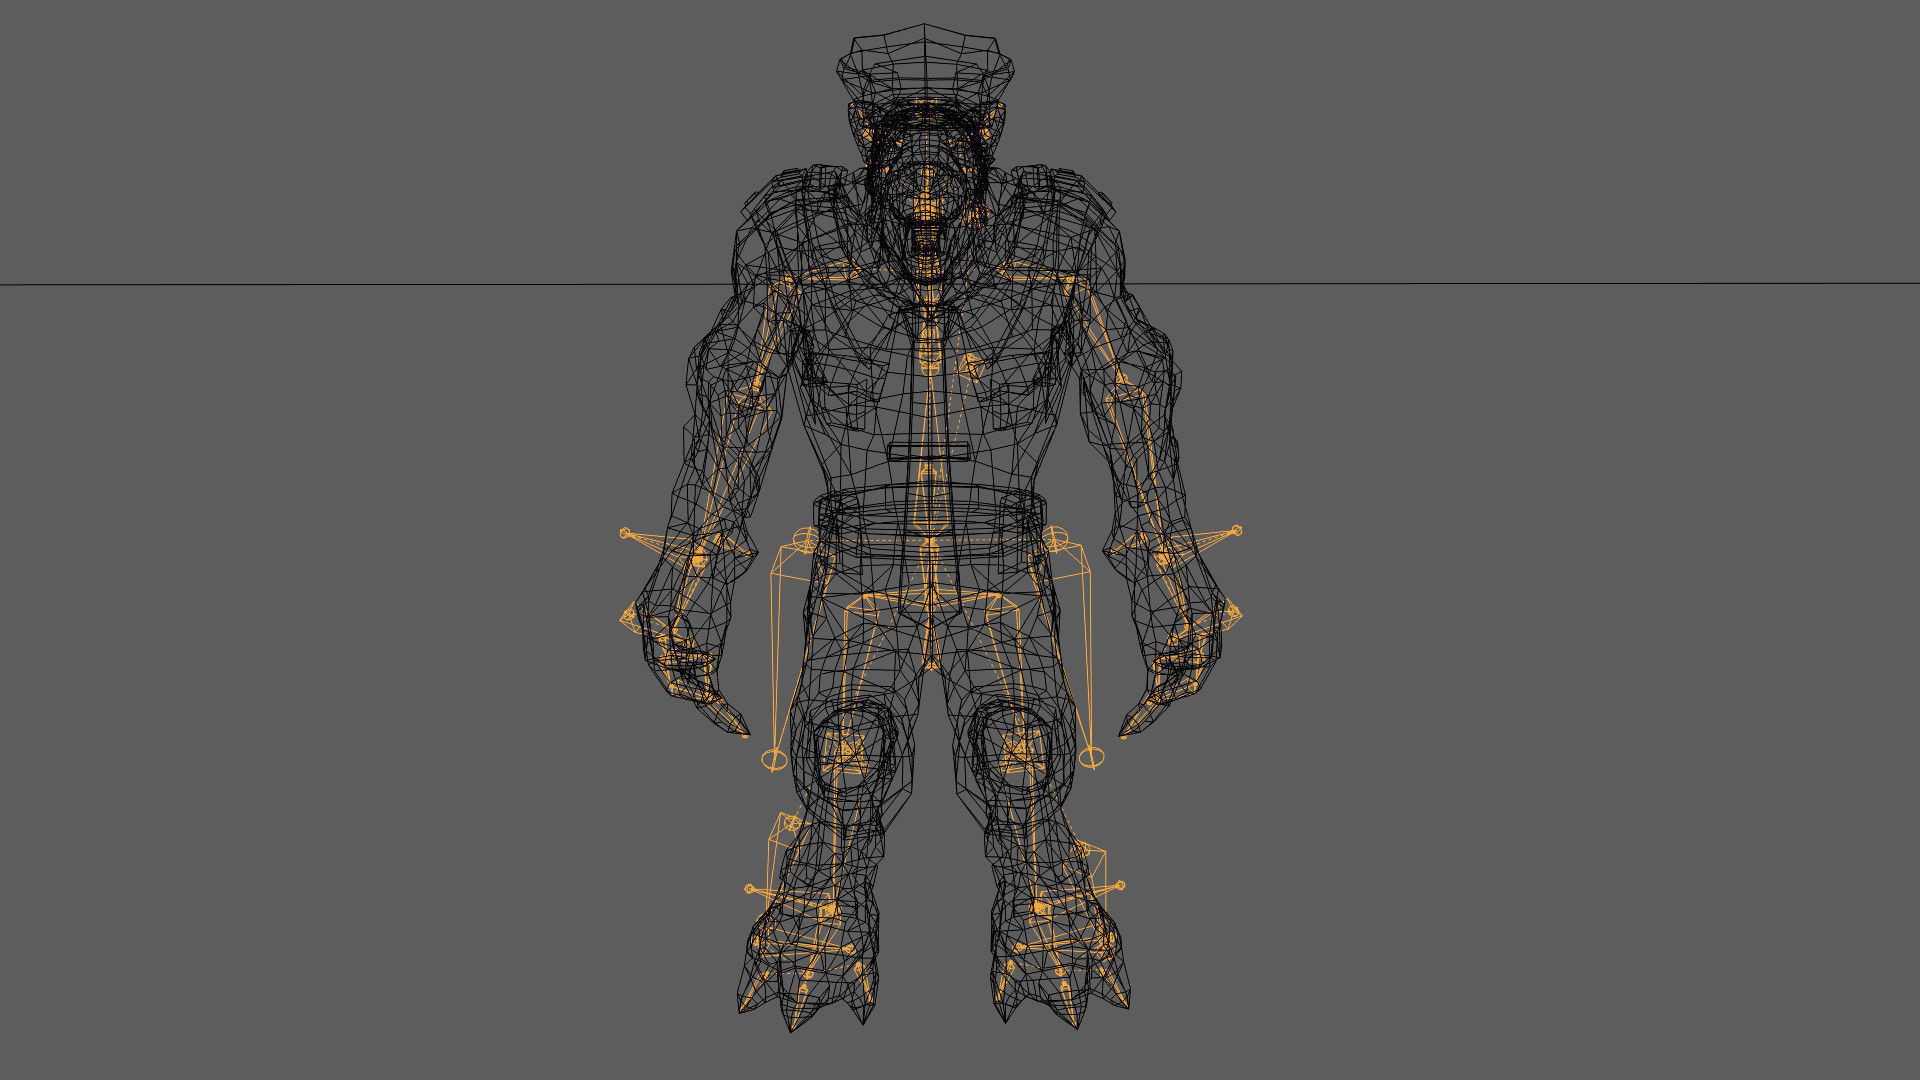The image size is (1920, 1080).
Task: Select small orange handle outside left-side forearm
Action: [625, 534]
